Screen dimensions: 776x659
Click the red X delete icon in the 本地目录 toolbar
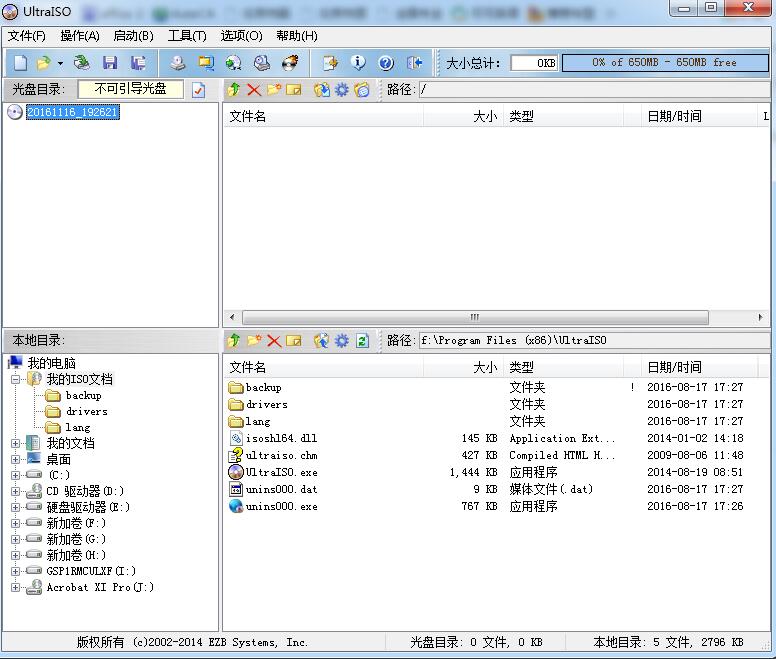274,341
